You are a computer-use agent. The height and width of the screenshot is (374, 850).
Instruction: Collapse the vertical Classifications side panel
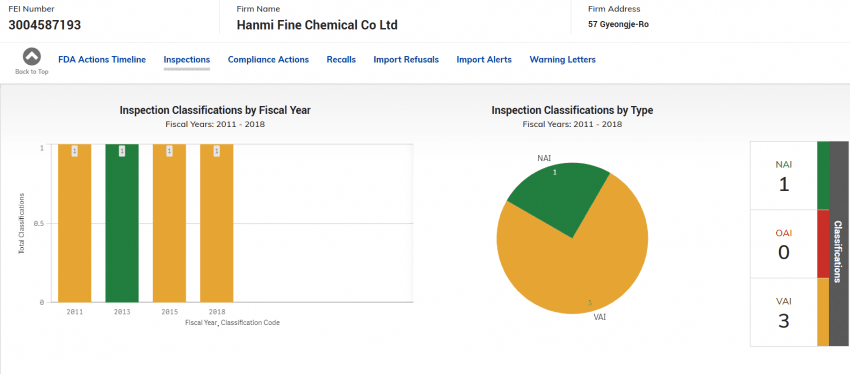coord(839,244)
